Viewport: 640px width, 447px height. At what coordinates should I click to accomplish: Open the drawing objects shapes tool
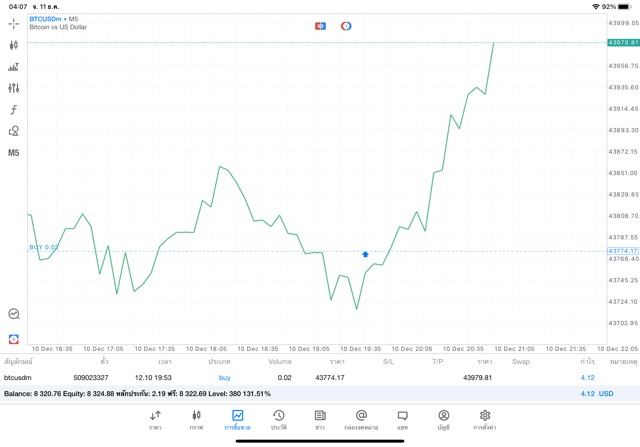(14, 131)
